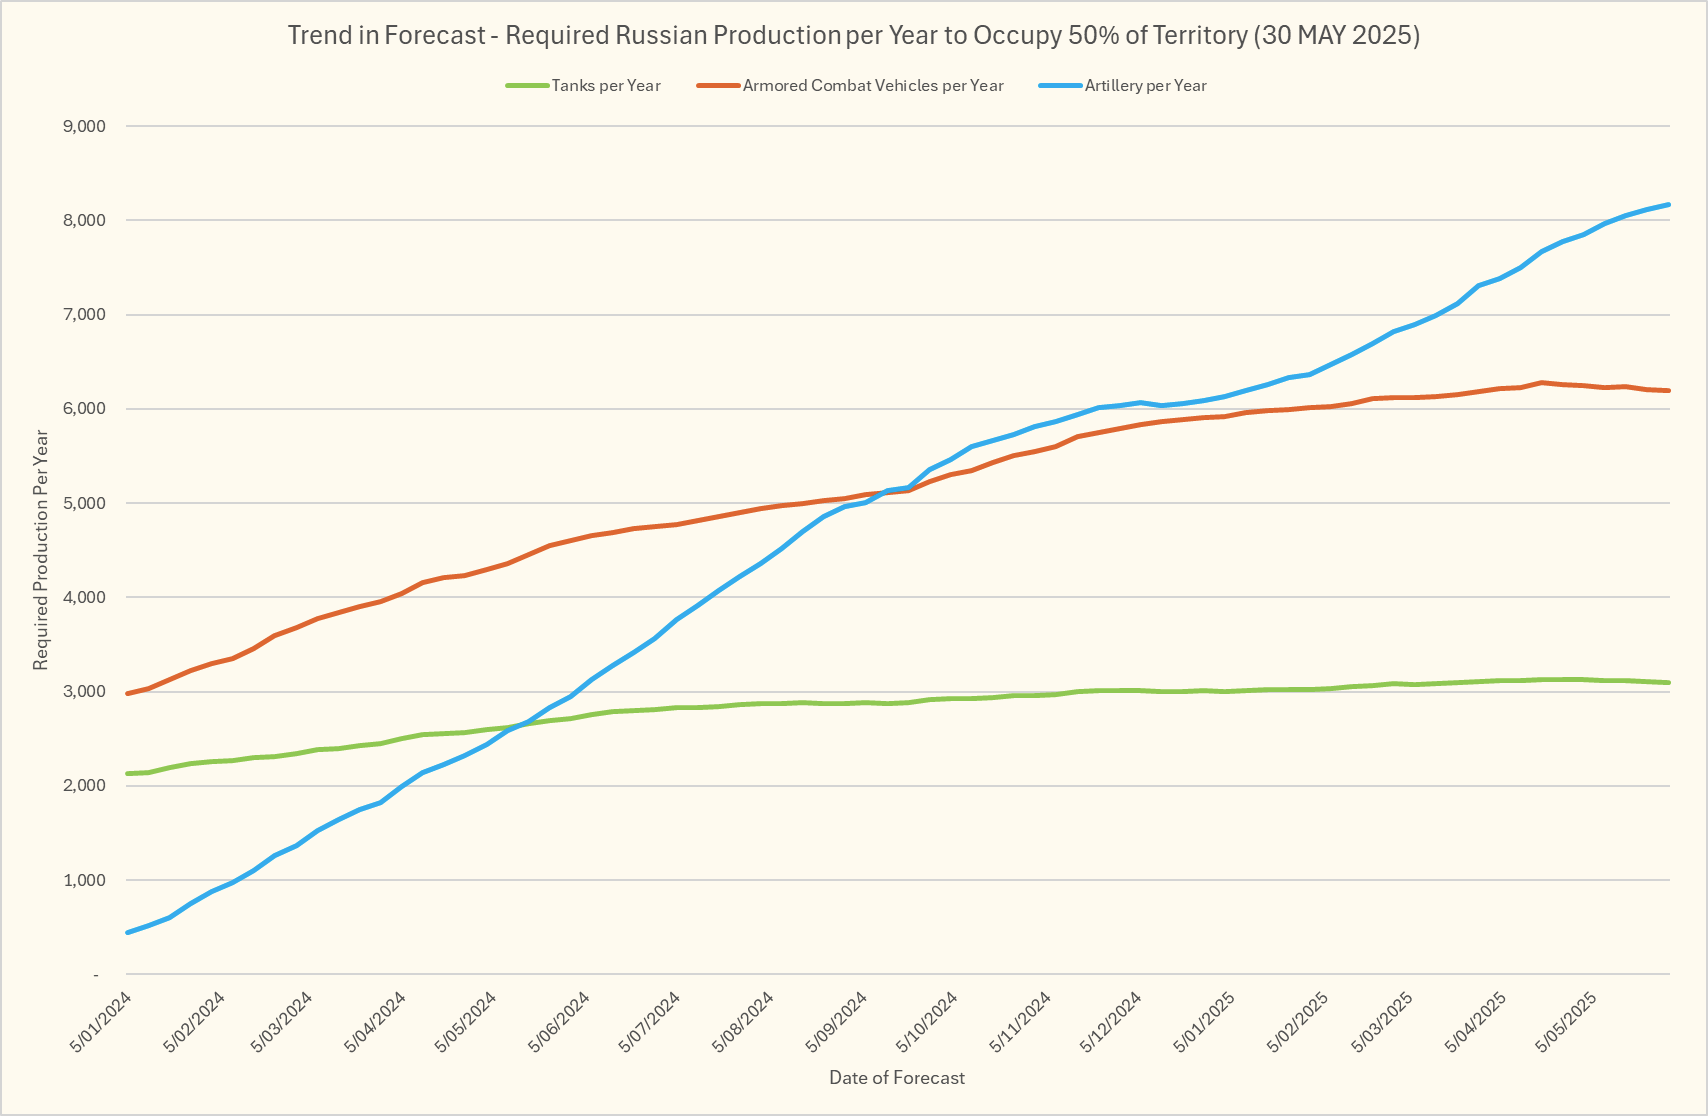Select the blue Artillery per Year legend swatch
The image size is (1708, 1116).
pyautogui.click(x=1060, y=86)
